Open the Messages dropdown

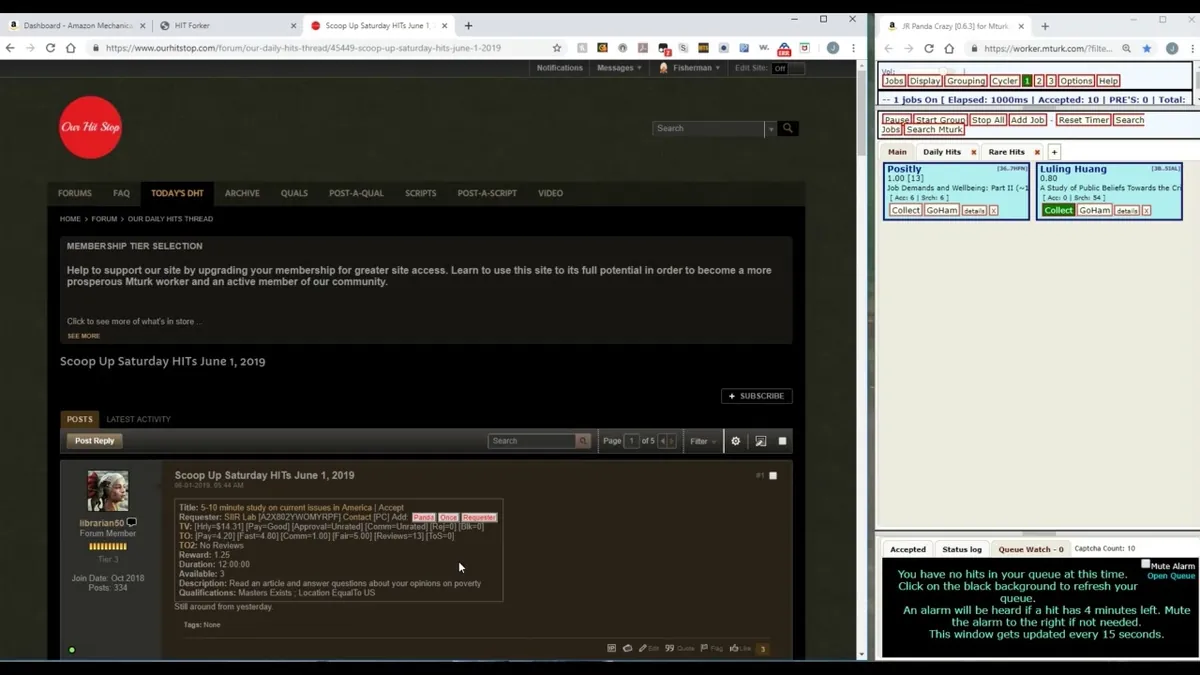pos(619,68)
